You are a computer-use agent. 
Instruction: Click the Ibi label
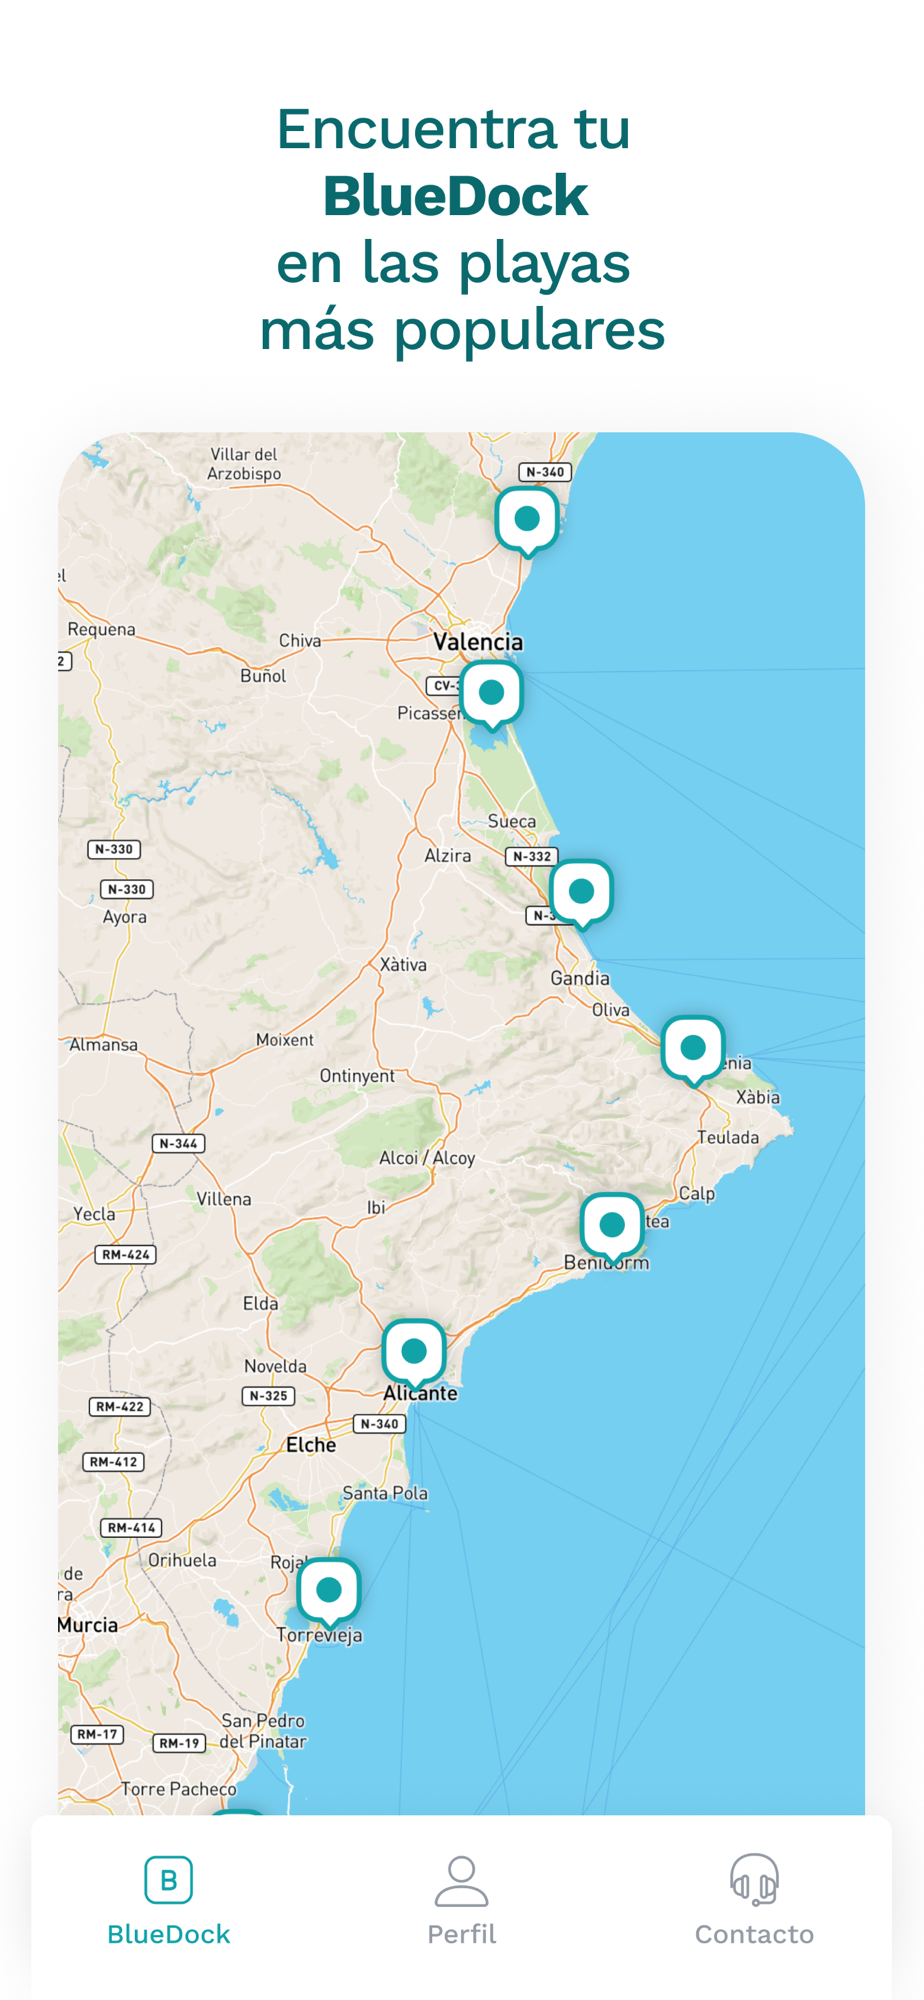point(376,1208)
